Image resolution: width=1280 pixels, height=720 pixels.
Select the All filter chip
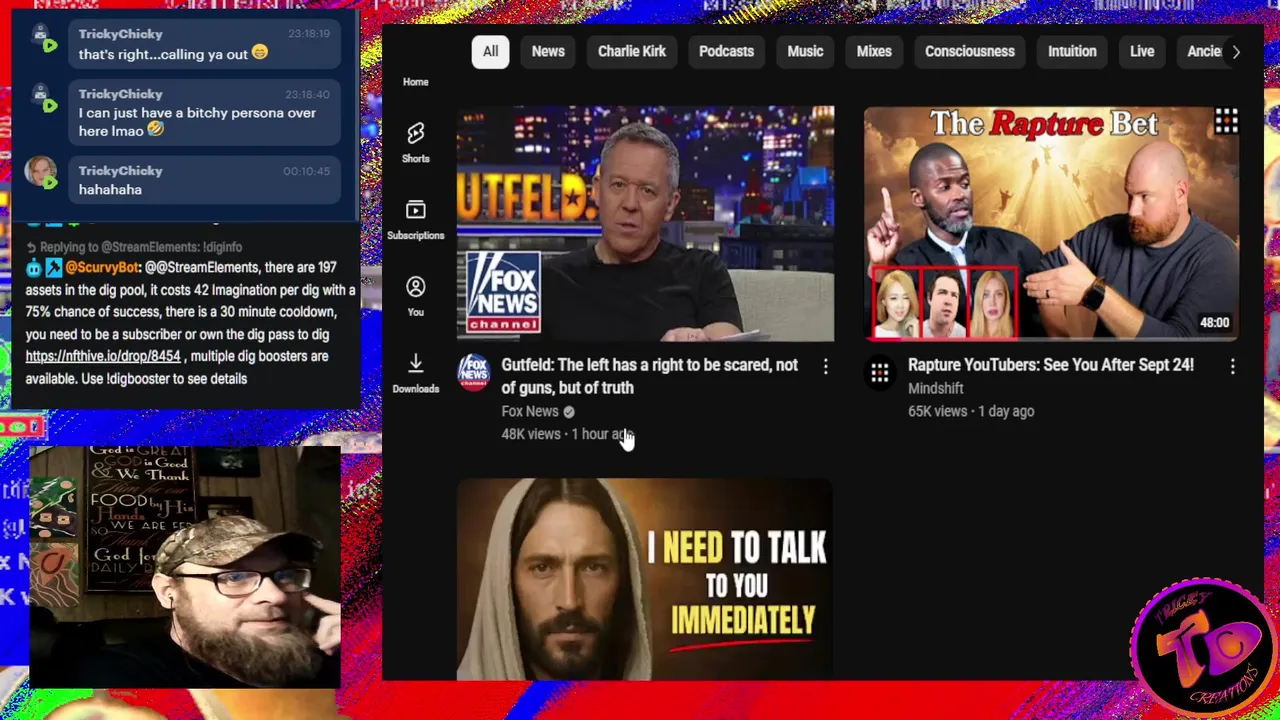491,52
